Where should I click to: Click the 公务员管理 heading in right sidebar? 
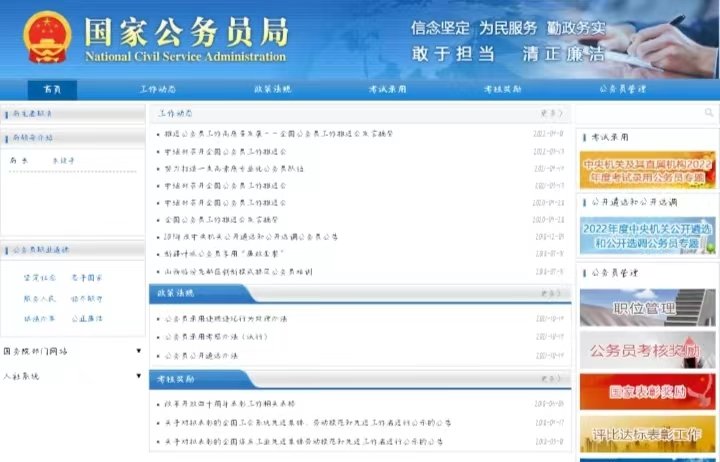pyautogui.click(x=614, y=273)
